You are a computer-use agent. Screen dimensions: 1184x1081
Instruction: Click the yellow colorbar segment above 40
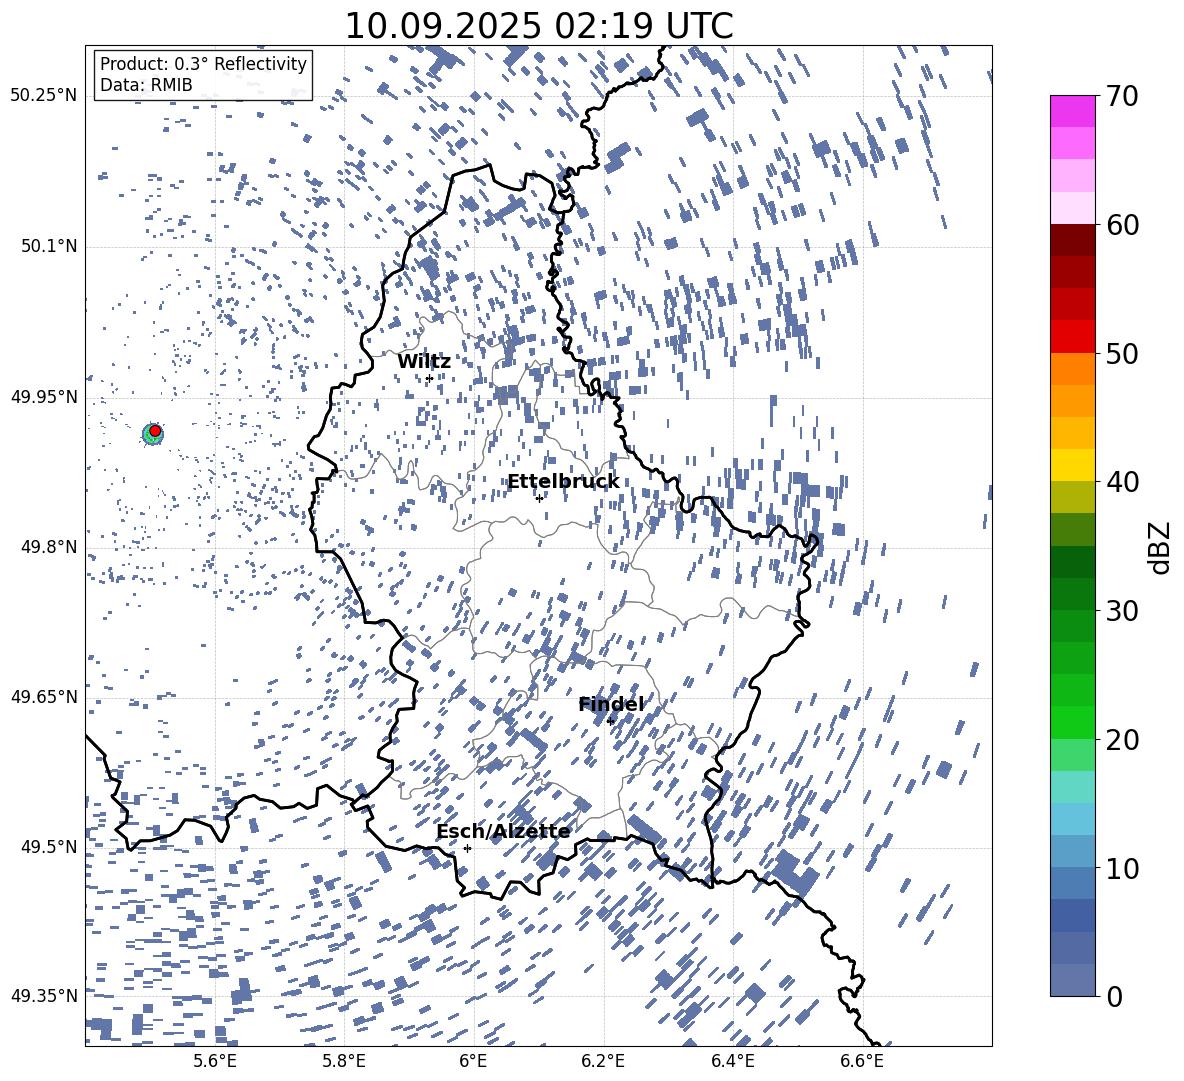pos(1072,465)
